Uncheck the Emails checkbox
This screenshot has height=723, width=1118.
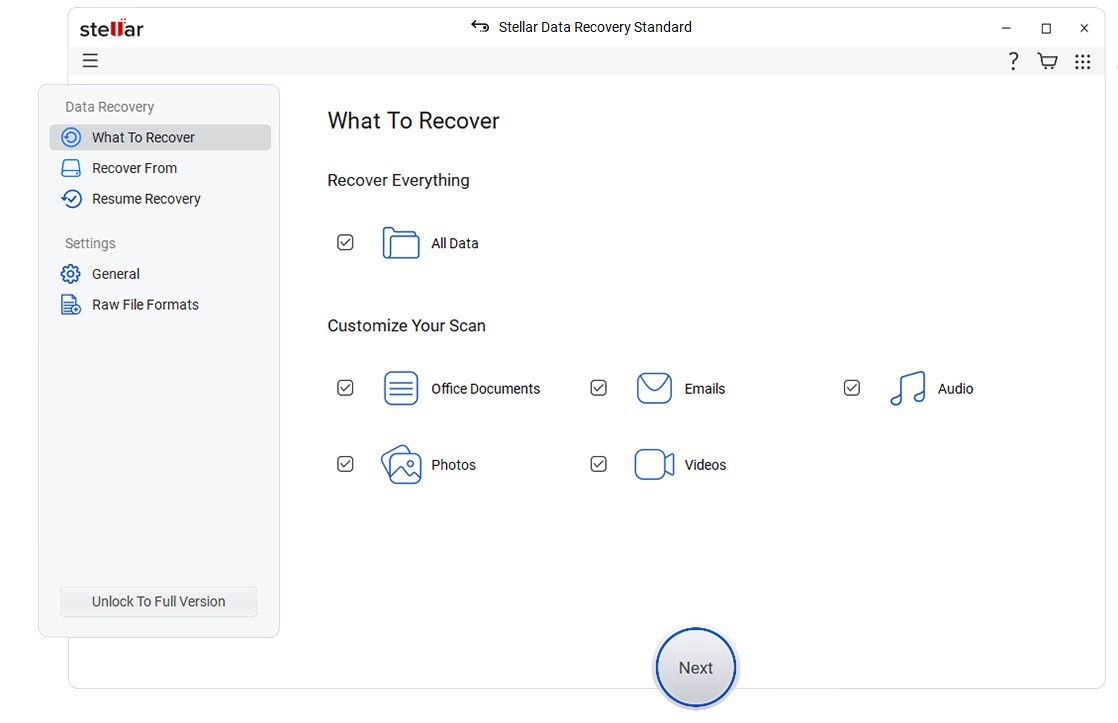click(598, 387)
